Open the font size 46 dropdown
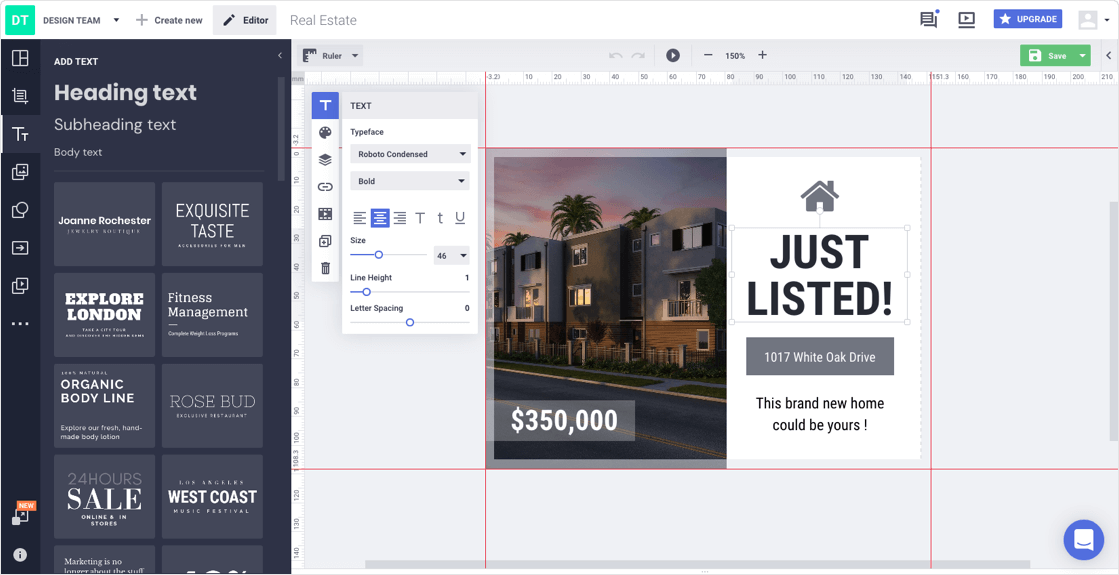 pos(452,255)
